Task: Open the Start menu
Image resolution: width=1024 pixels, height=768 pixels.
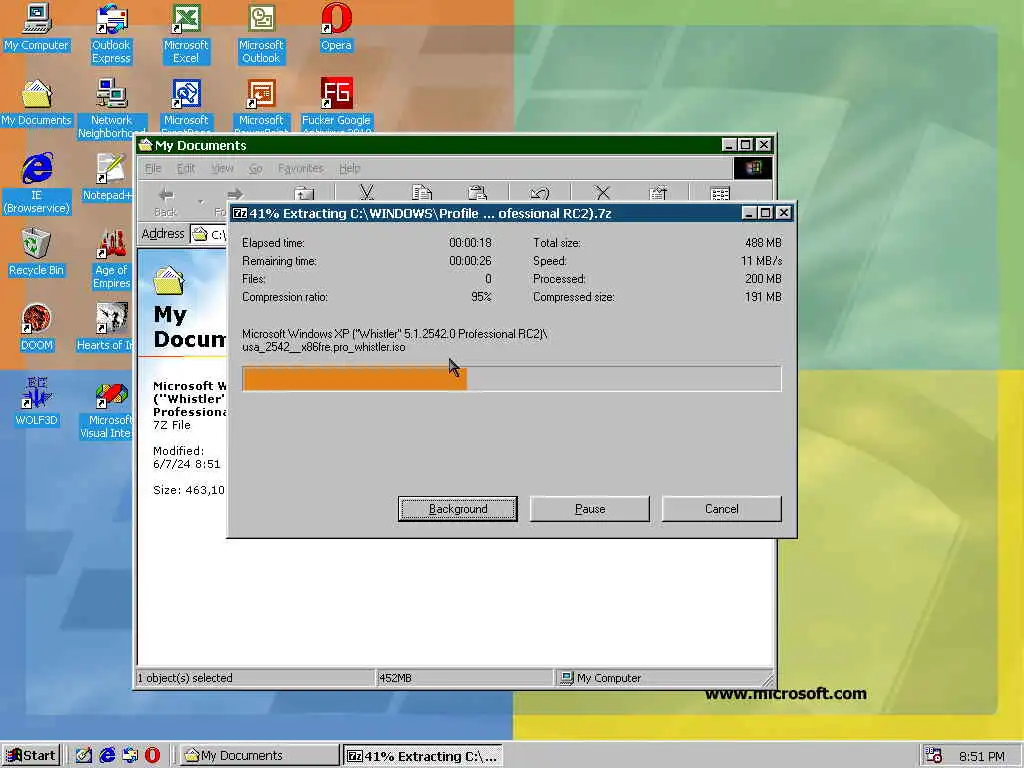Action: pyautogui.click(x=31, y=755)
